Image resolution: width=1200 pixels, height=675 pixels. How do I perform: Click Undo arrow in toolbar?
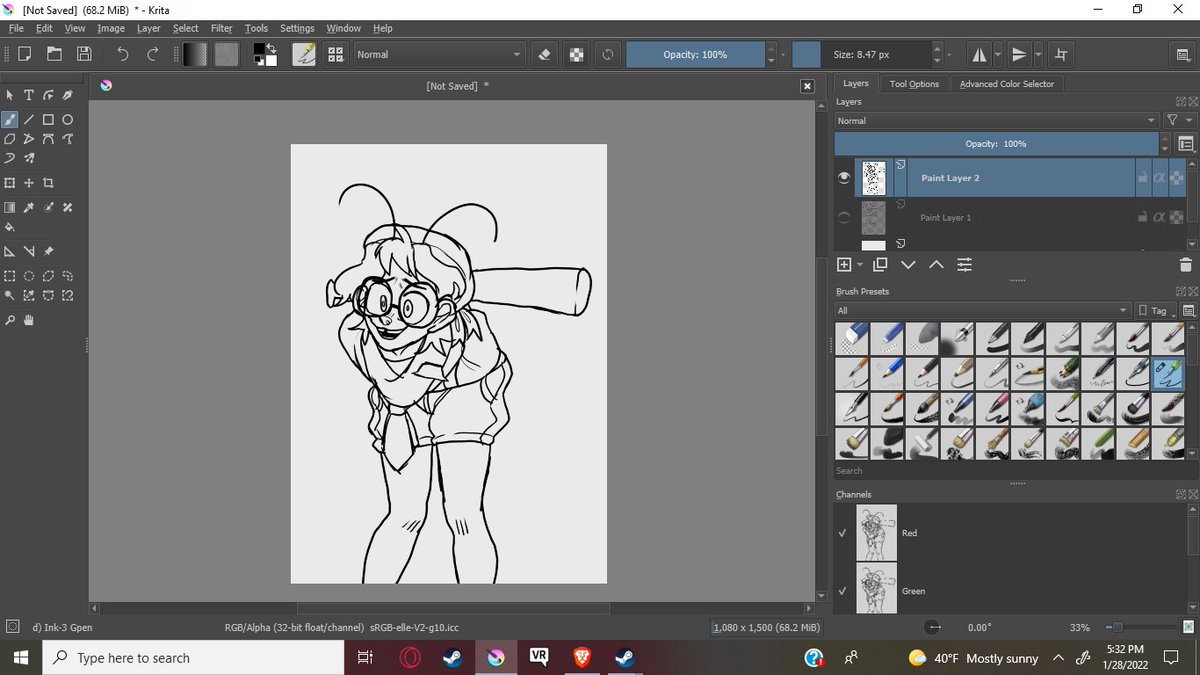tap(122, 54)
